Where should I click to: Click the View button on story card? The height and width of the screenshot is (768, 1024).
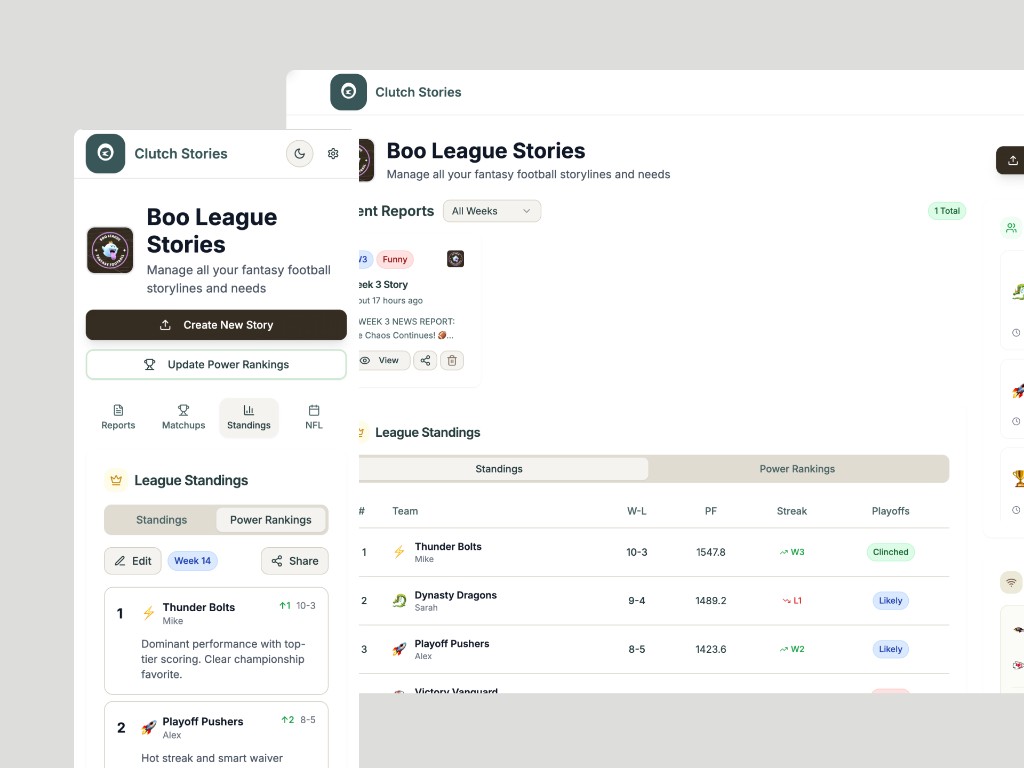coord(385,360)
